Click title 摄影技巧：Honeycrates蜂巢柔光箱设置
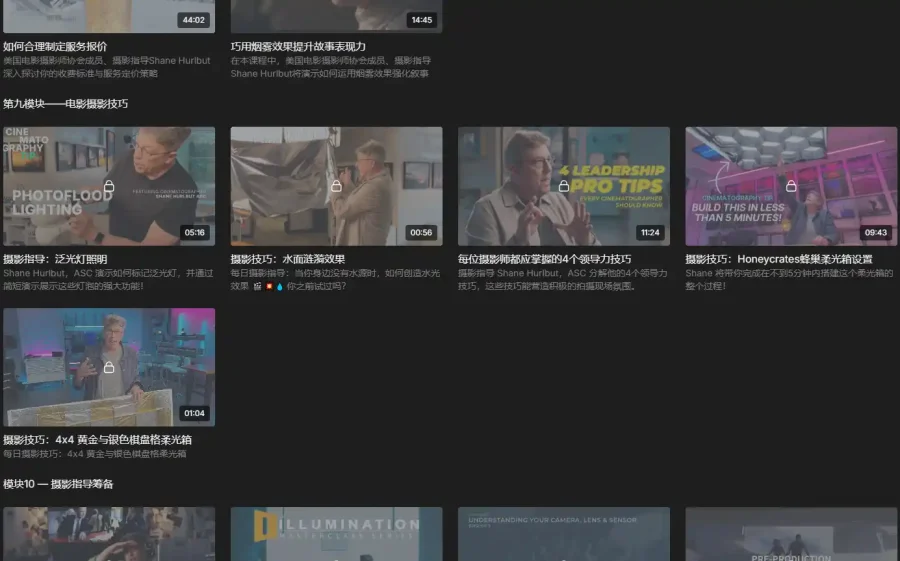This screenshot has width=900, height=561. [779, 259]
